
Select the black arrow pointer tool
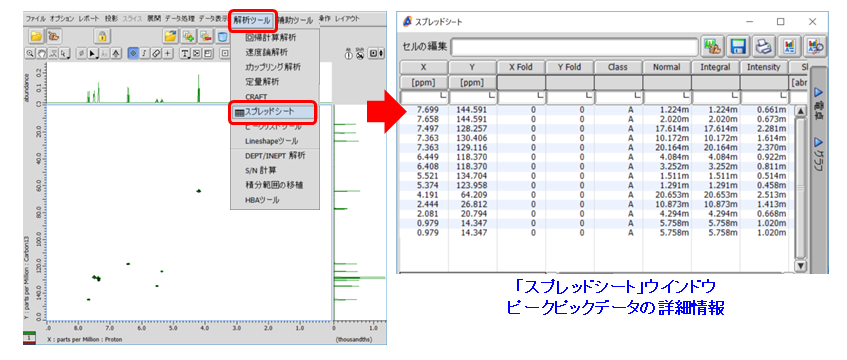coord(92,53)
